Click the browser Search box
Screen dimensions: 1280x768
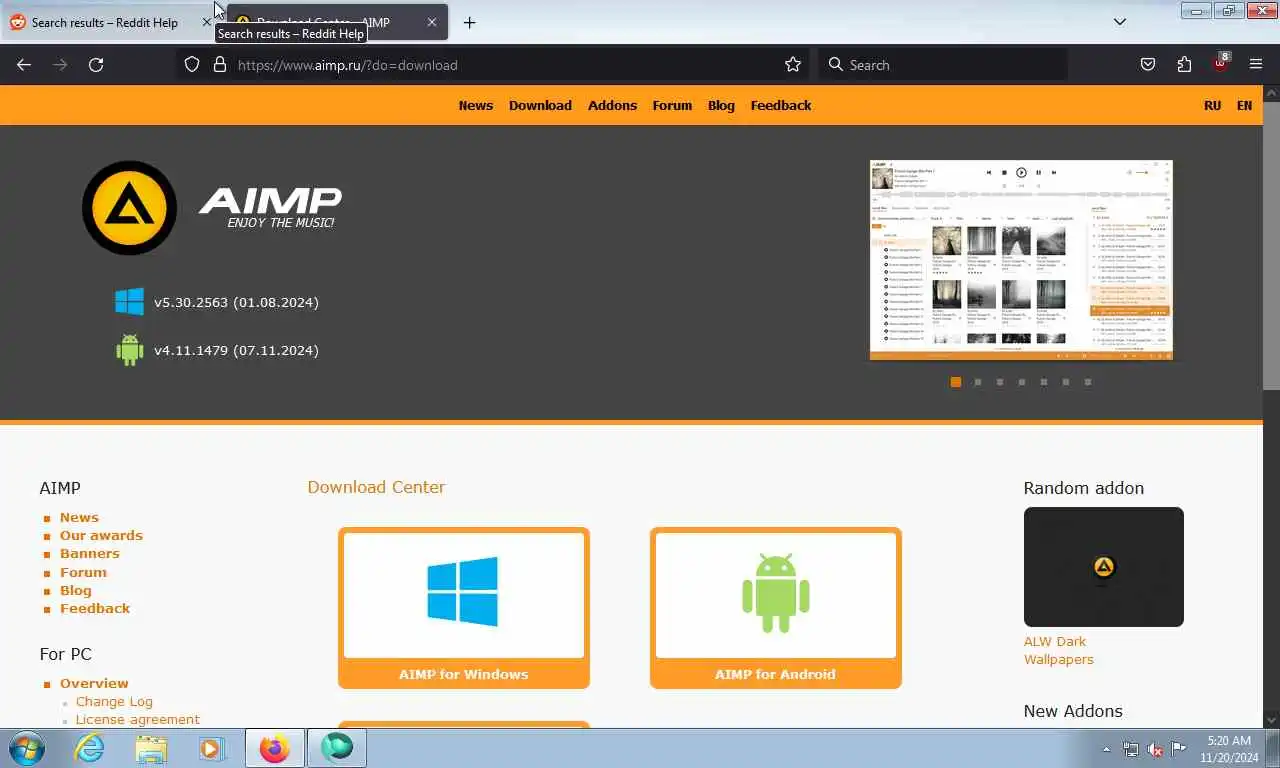pyautogui.click(x=943, y=65)
